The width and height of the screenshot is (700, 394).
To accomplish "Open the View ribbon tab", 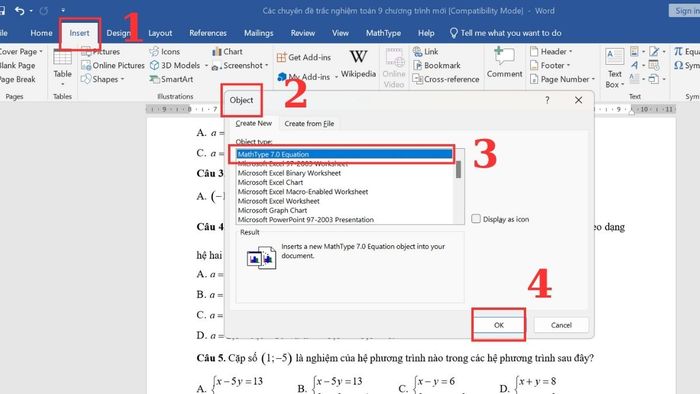I will tap(340, 33).
